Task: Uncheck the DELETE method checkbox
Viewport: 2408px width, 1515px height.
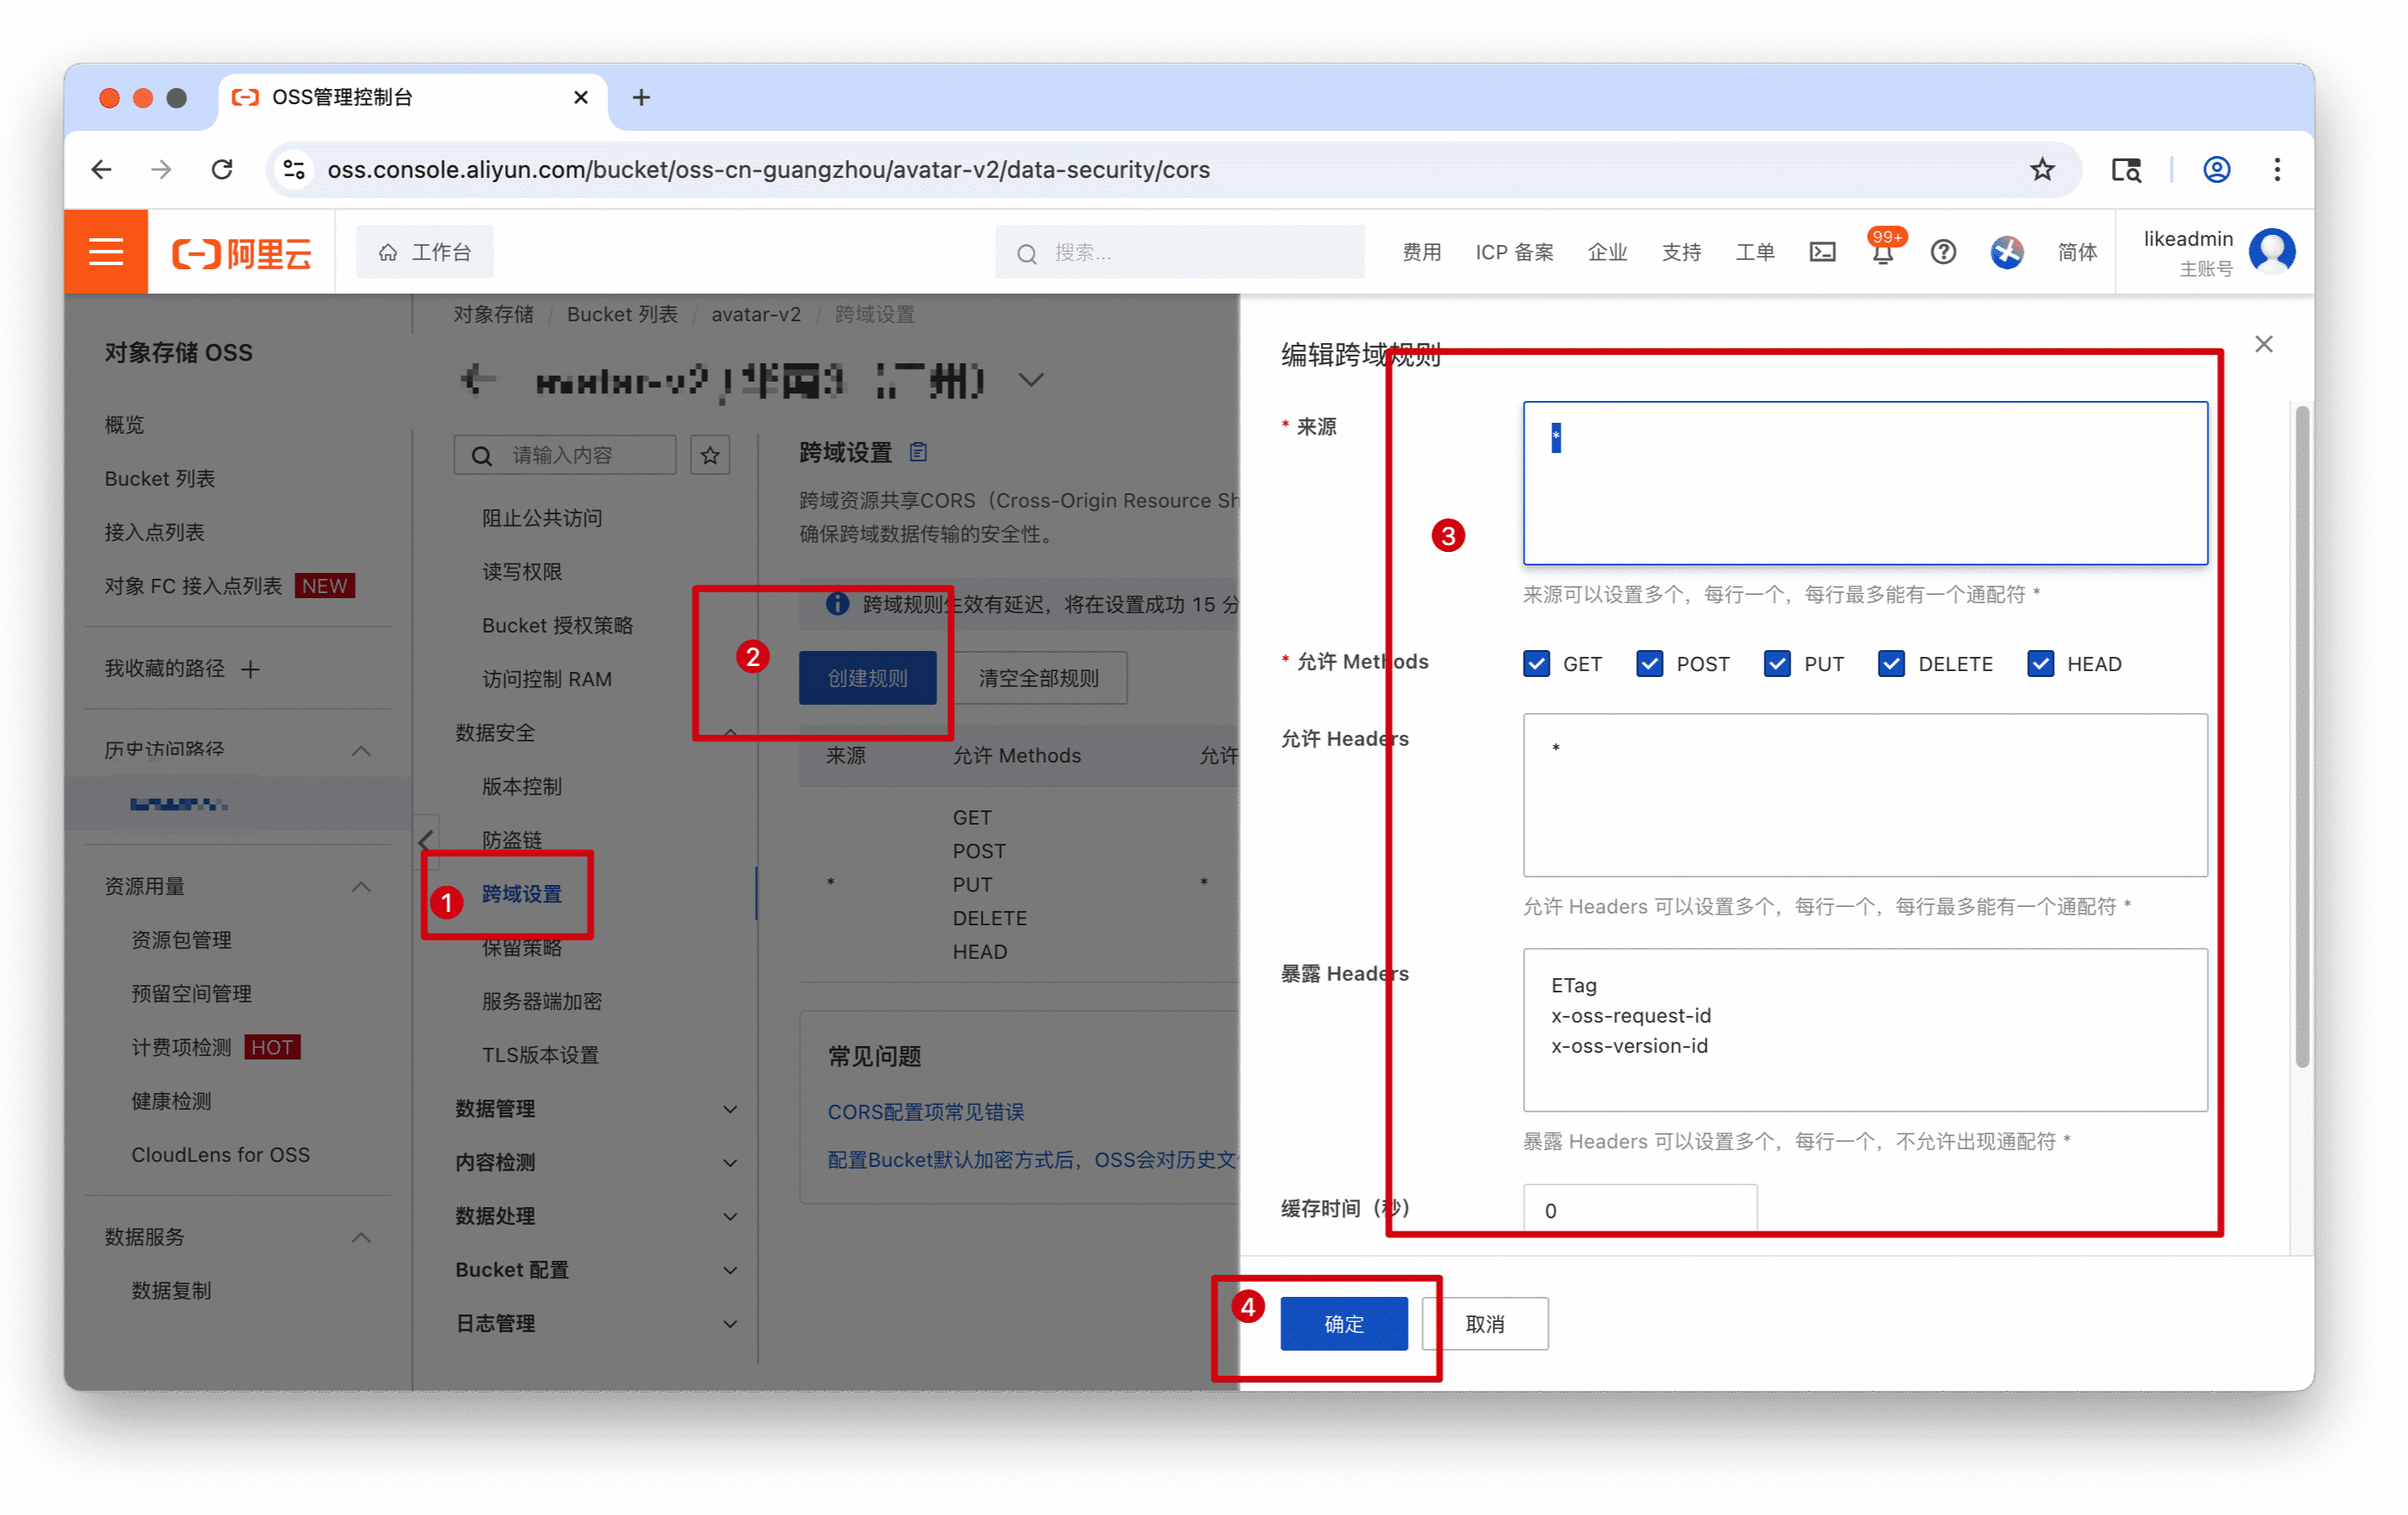Action: 1891,664
